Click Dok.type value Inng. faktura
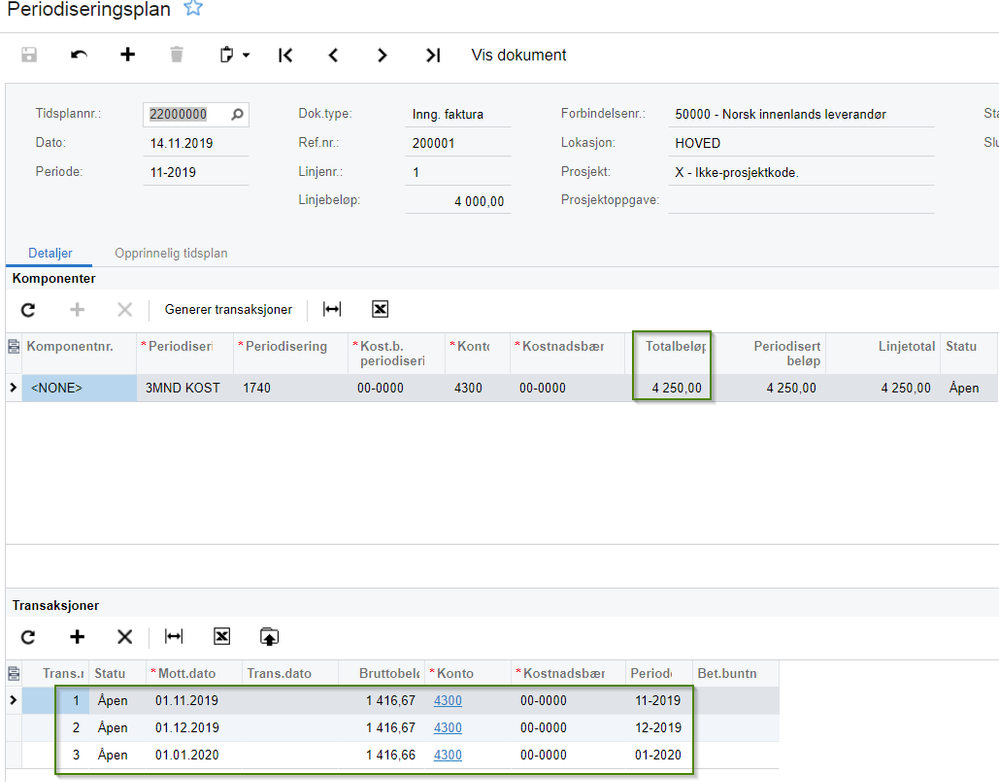The height and width of the screenshot is (782, 999). click(x=457, y=115)
